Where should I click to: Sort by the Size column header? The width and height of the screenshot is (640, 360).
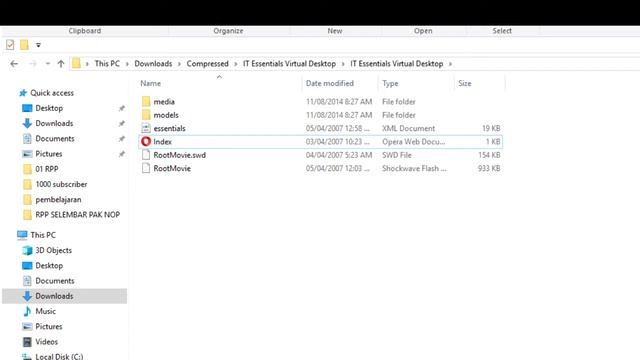click(464, 83)
